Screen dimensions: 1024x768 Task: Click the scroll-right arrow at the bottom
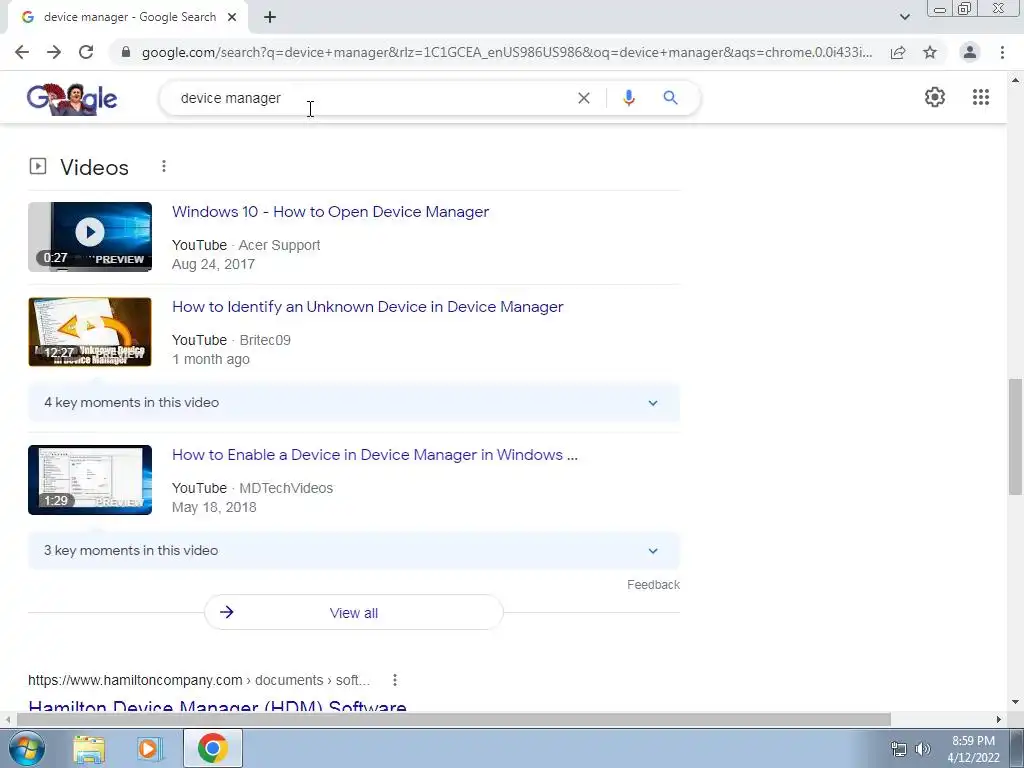click(999, 719)
